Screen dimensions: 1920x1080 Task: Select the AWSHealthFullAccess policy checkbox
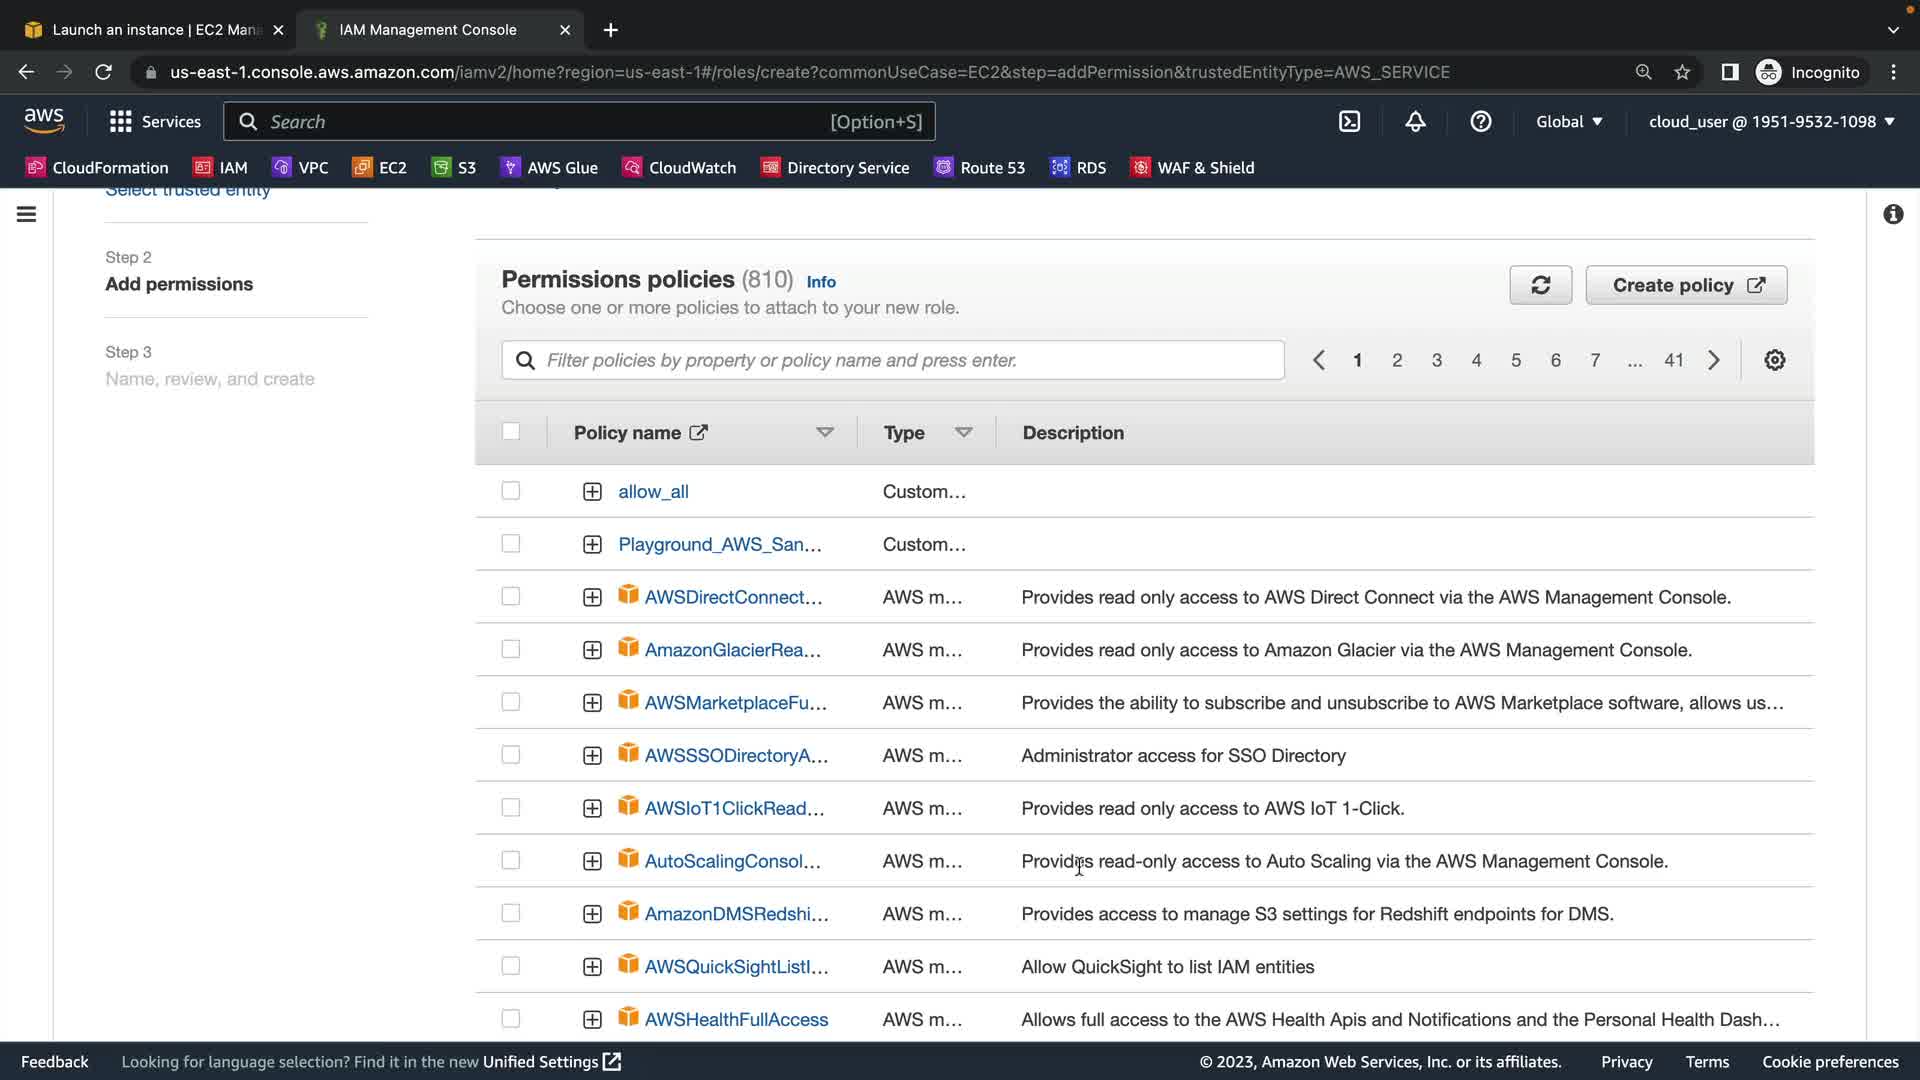coord(511,1019)
